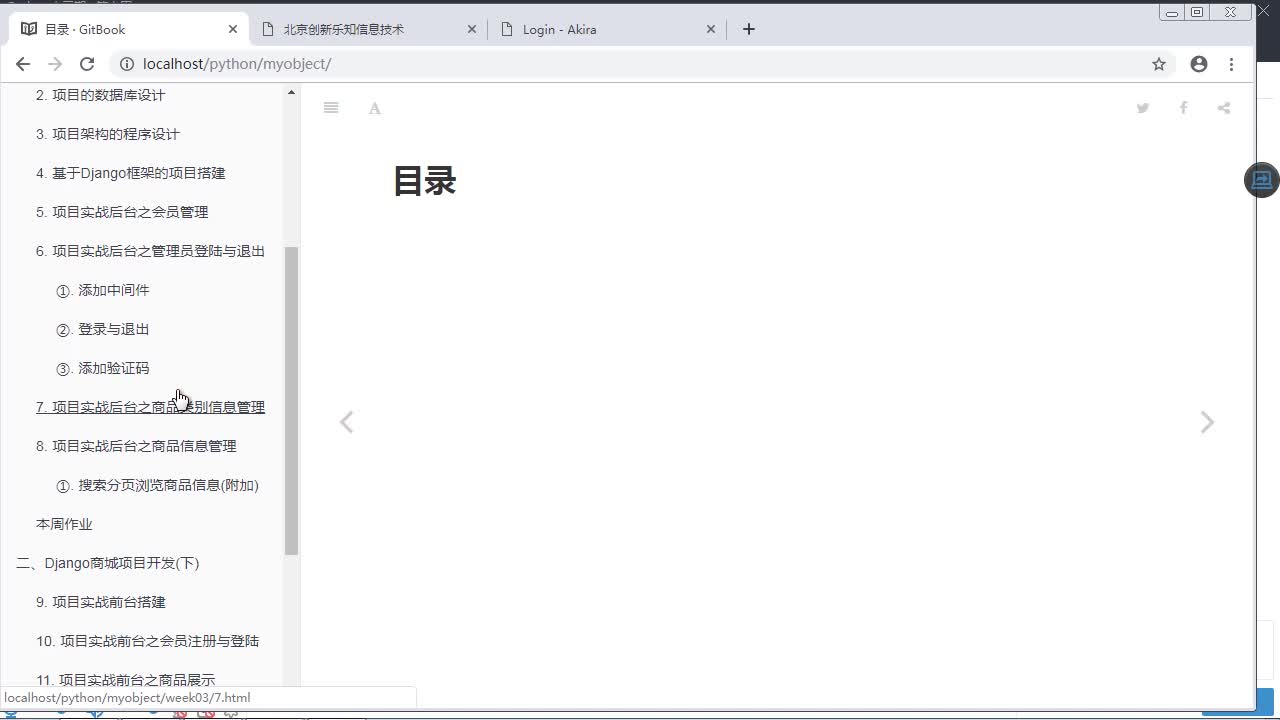
Task: Open Chrome's three-dot menu
Action: 1232,64
